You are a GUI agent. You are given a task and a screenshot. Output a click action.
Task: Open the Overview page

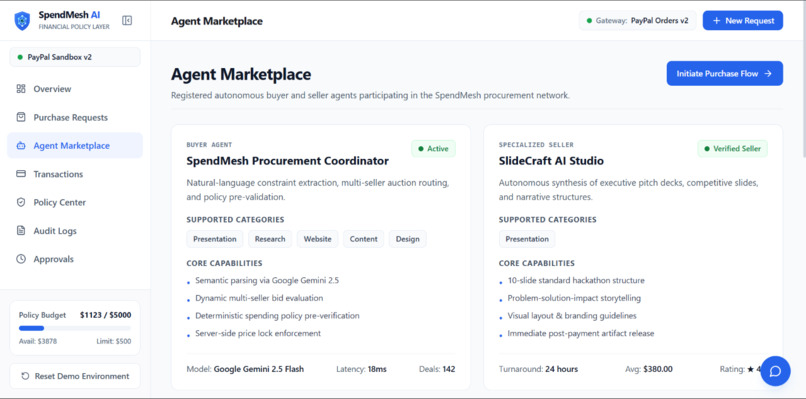pos(75,89)
